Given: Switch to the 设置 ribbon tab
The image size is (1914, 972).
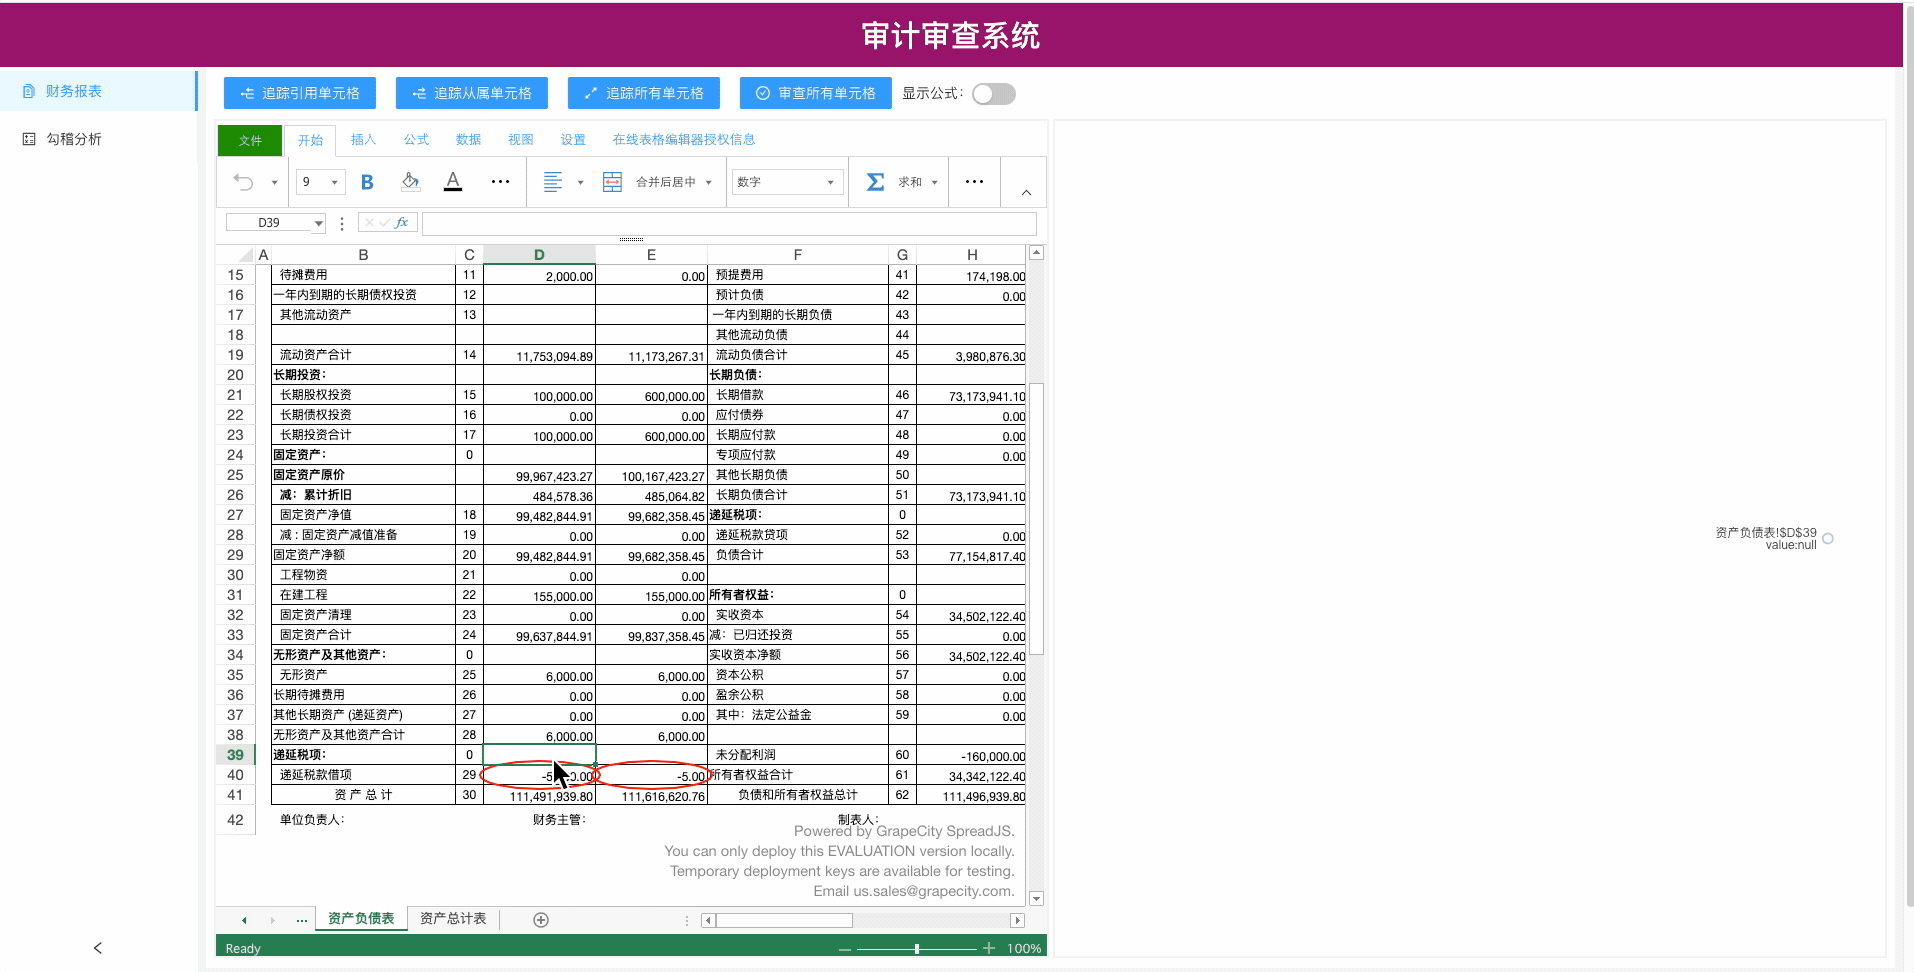Looking at the screenshot, I should 573,140.
